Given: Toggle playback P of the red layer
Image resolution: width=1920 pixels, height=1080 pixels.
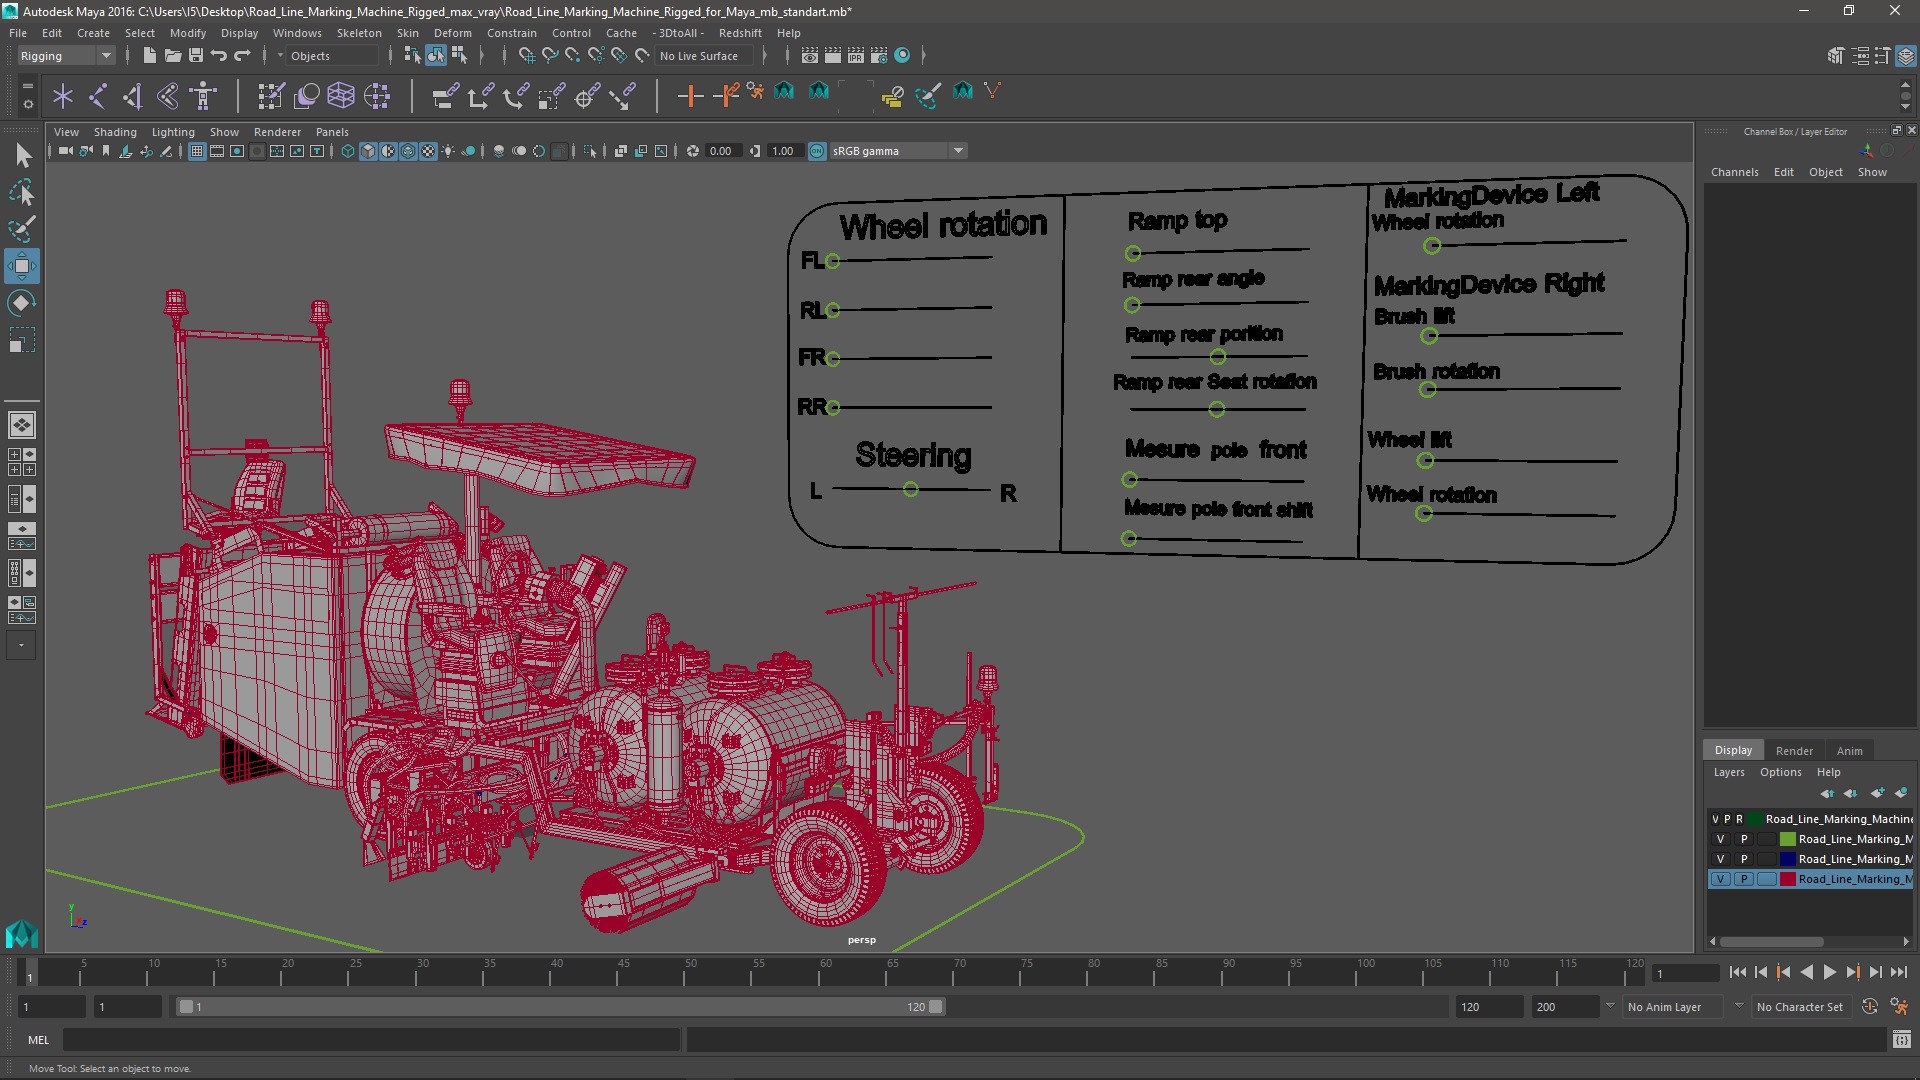Looking at the screenshot, I should click(1744, 879).
